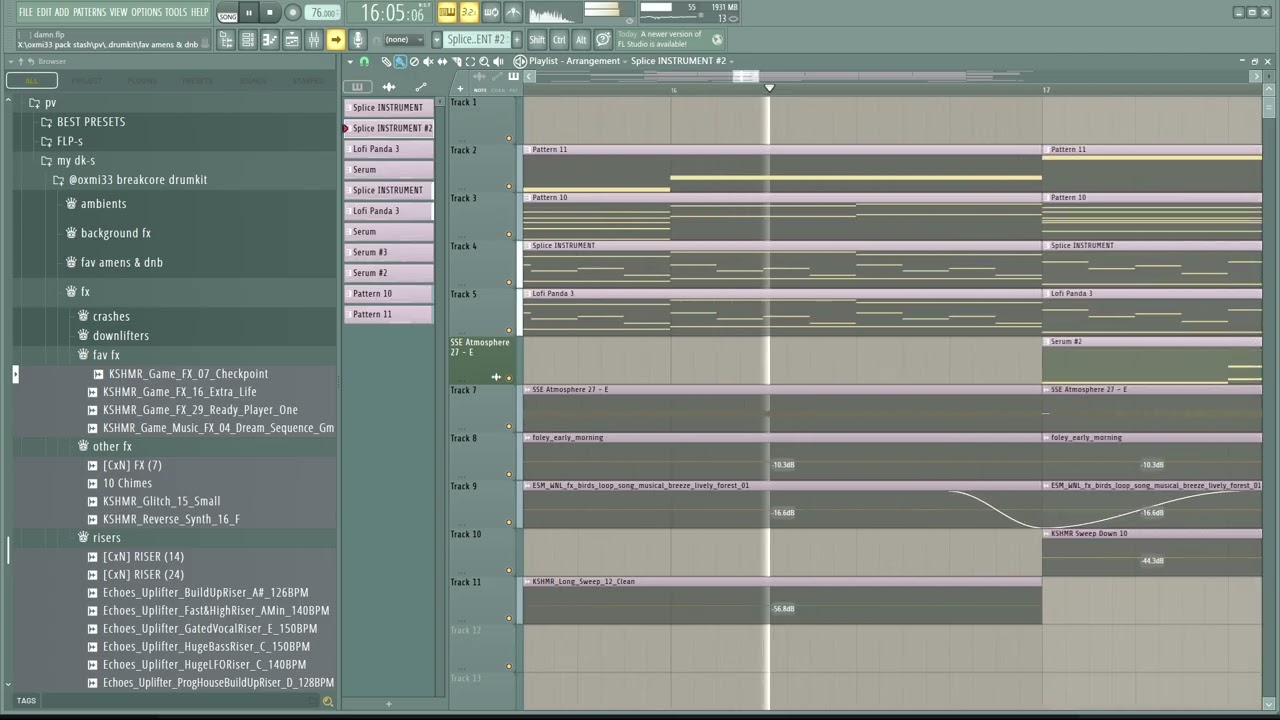Click the Playlist horizontal scrollbar thumb
The width and height of the screenshot is (1280, 720).
tap(746, 76)
